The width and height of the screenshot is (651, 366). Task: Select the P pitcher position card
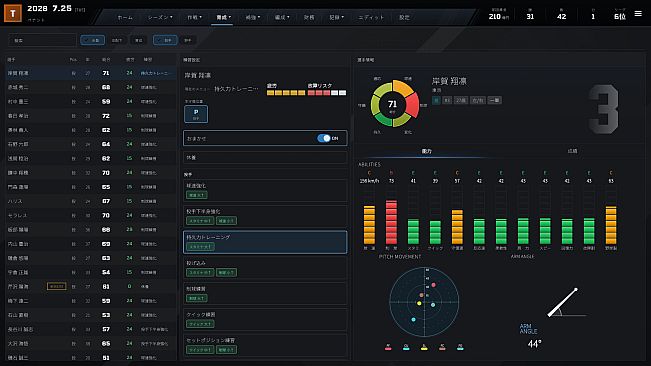196,114
